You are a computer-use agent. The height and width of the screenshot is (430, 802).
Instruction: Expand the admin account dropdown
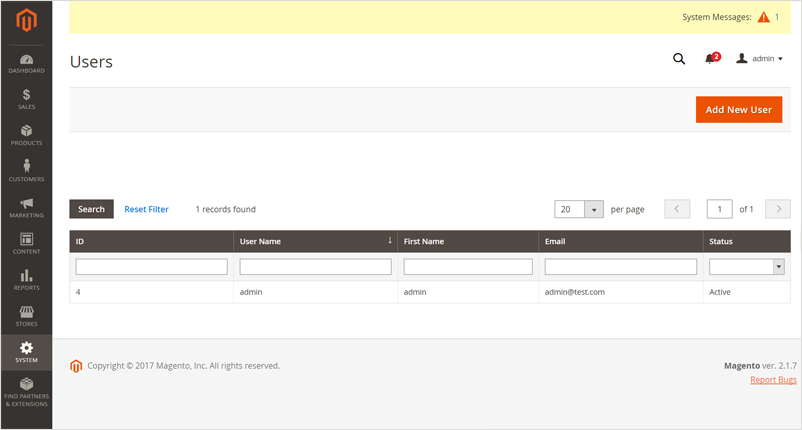(x=760, y=59)
